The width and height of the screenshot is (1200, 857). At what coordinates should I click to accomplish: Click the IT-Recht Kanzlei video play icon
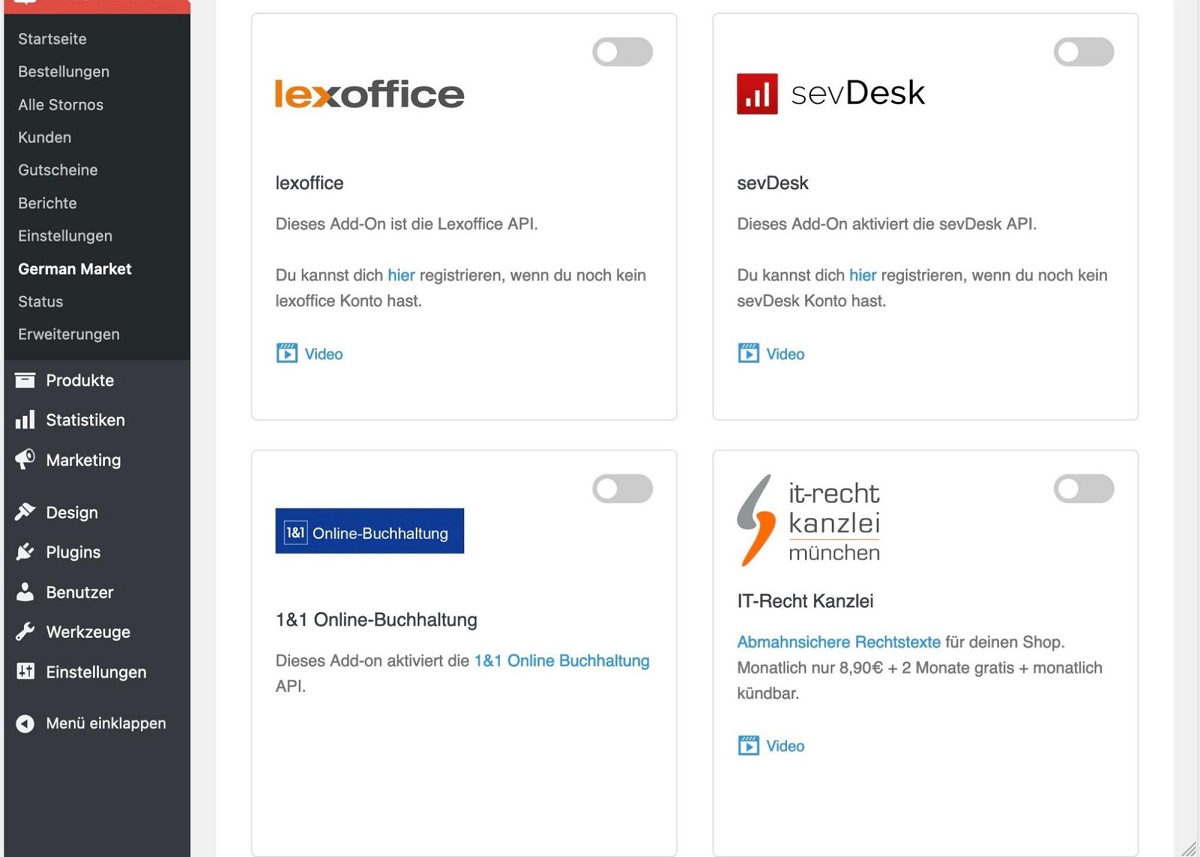748,745
